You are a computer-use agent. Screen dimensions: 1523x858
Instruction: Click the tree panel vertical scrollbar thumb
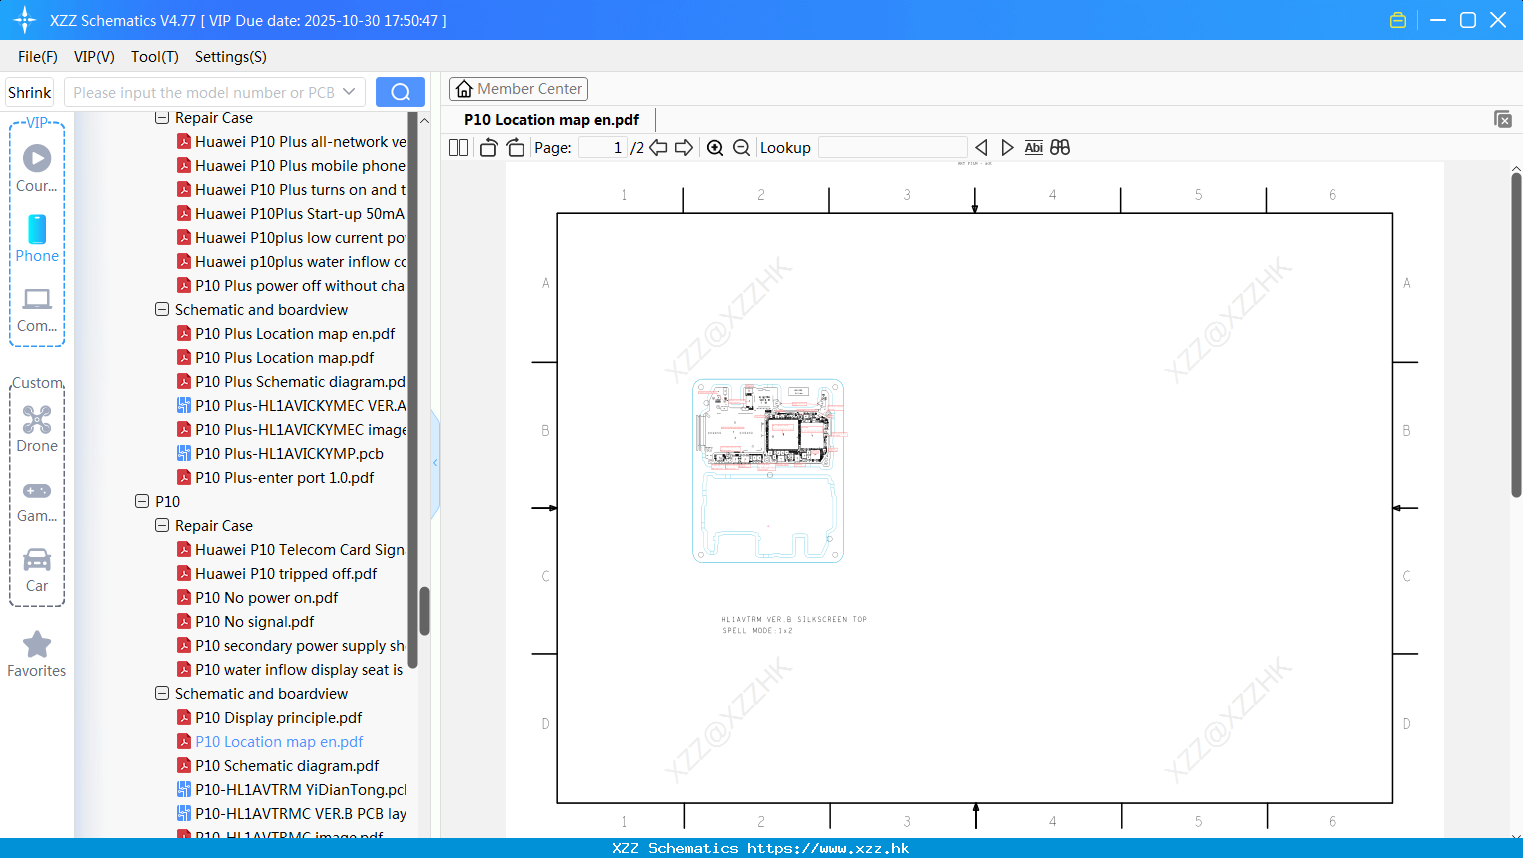[424, 610]
